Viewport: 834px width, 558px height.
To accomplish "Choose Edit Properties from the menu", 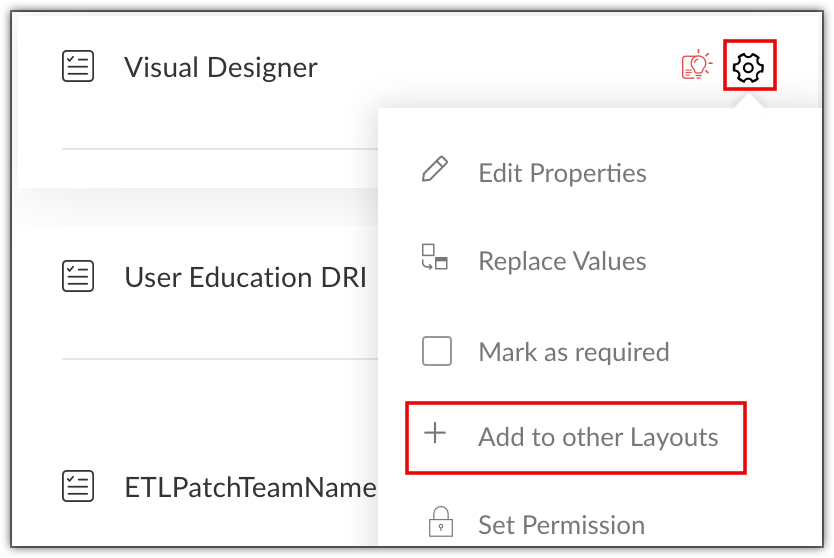I will [562, 173].
